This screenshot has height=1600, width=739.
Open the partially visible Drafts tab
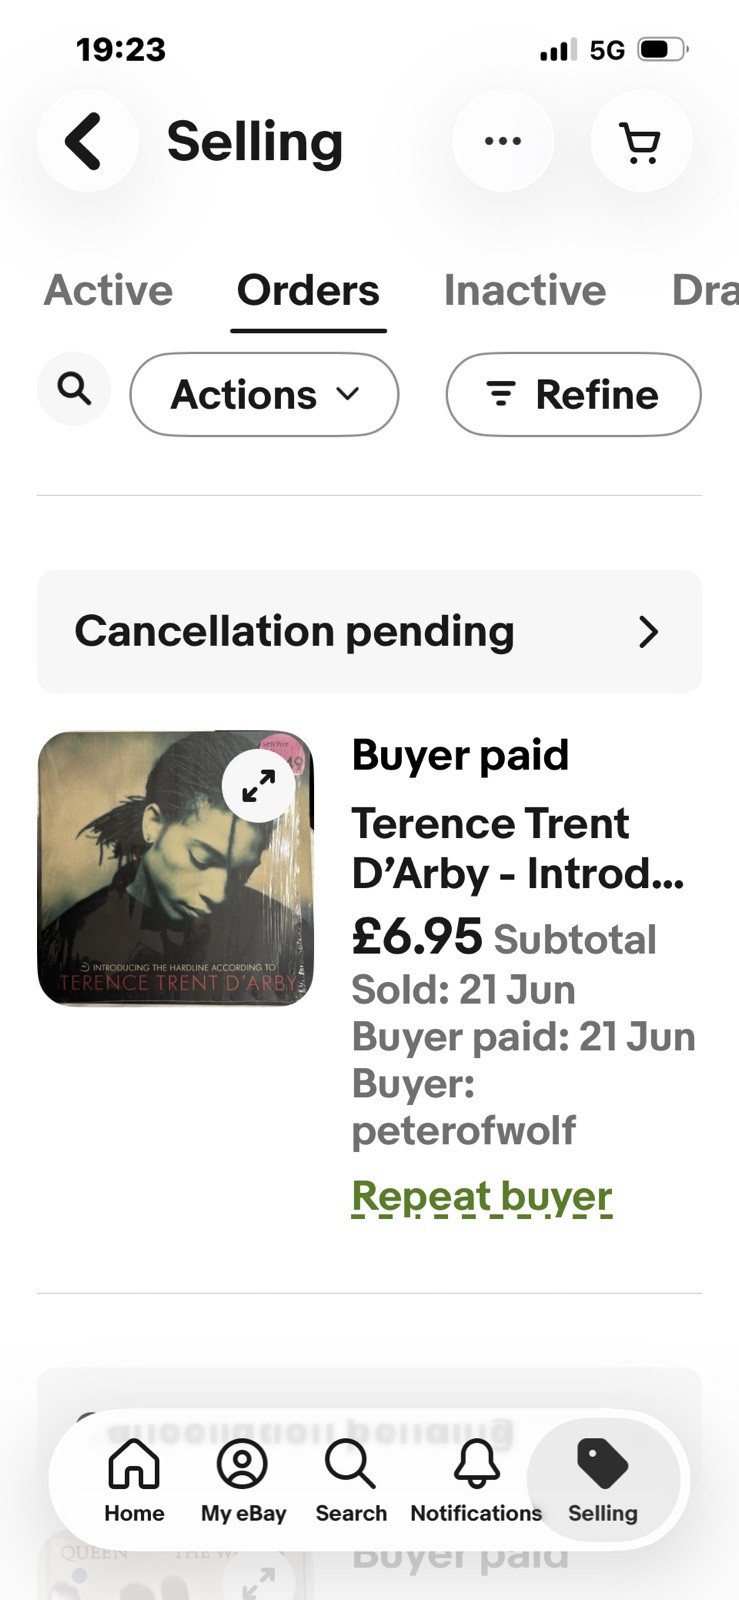[705, 290]
